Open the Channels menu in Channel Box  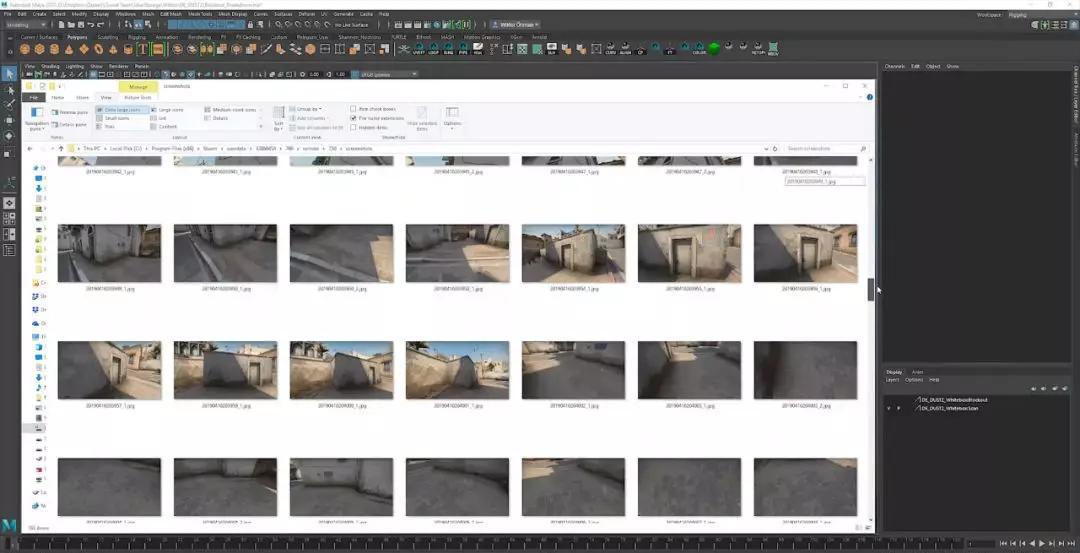click(895, 66)
